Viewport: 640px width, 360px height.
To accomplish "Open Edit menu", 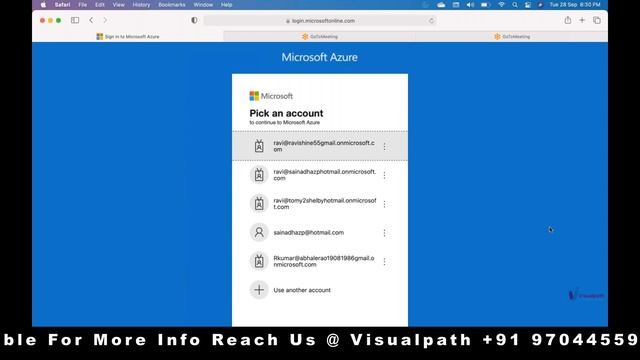I will point(100,5).
